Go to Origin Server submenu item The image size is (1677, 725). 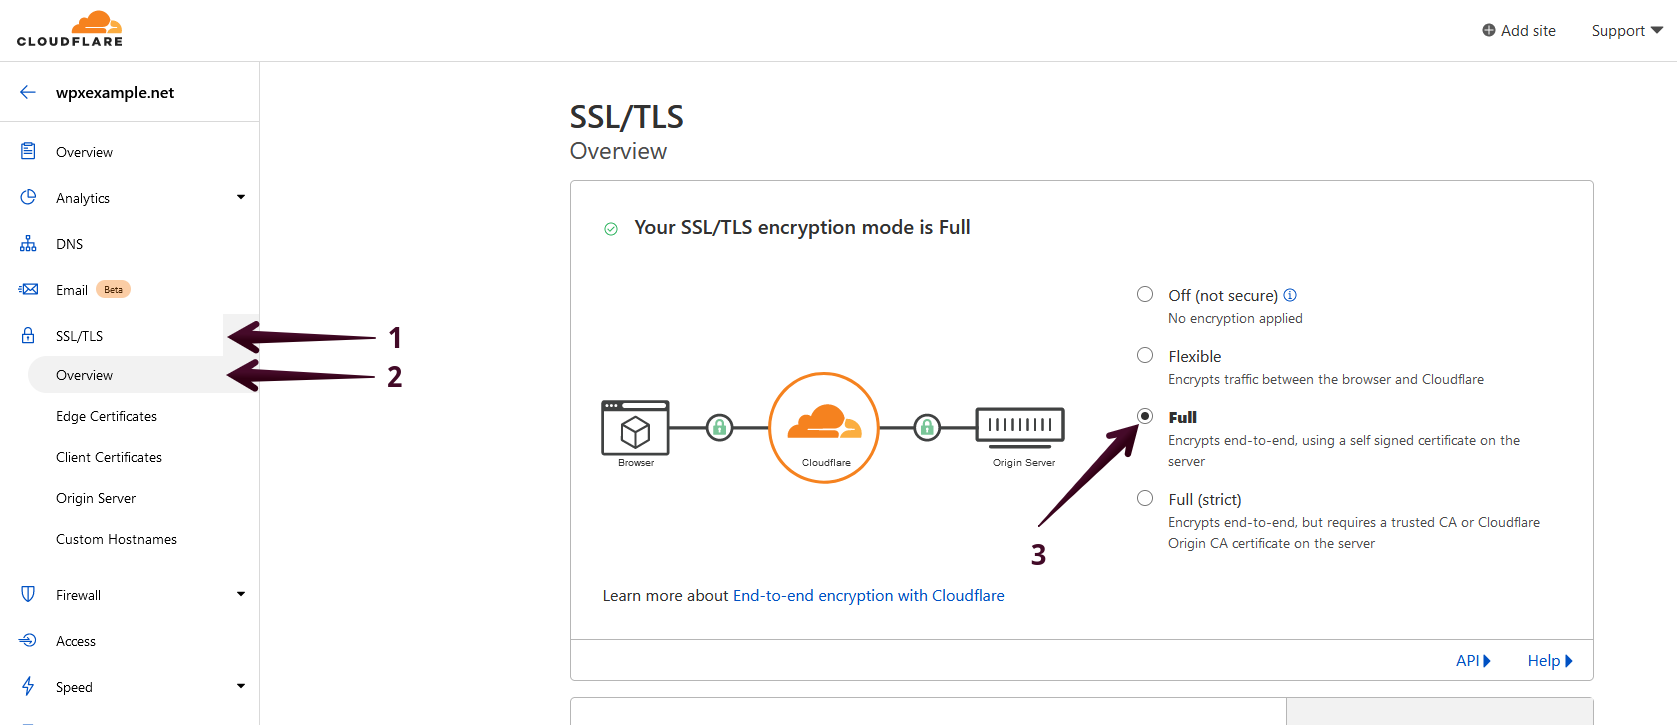[96, 498]
